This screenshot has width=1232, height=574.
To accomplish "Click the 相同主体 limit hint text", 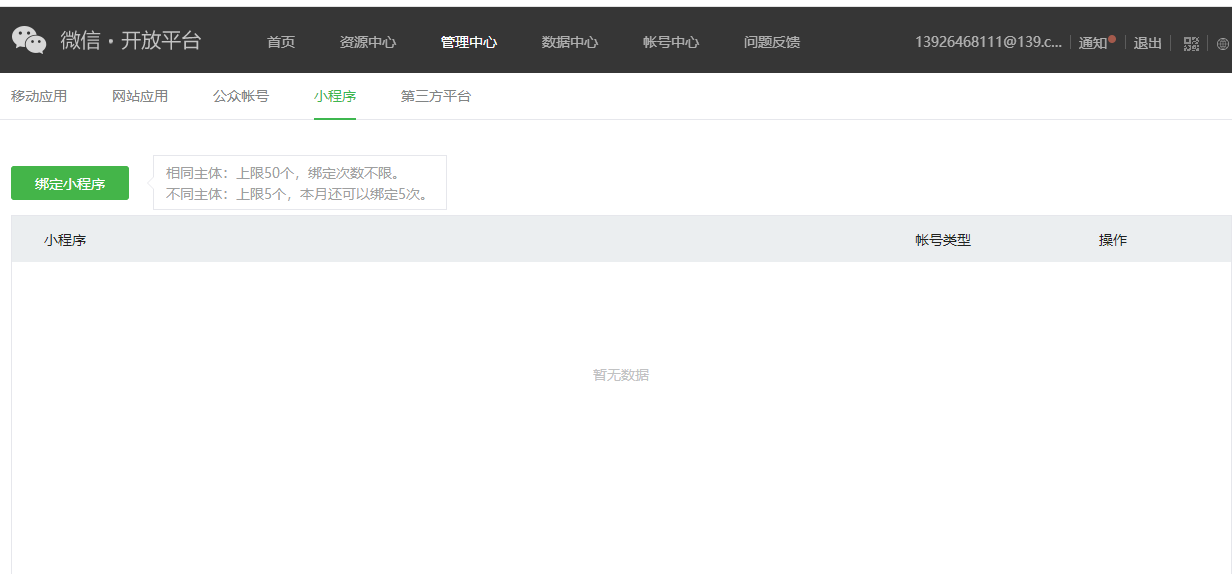I will tap(283, 173).
